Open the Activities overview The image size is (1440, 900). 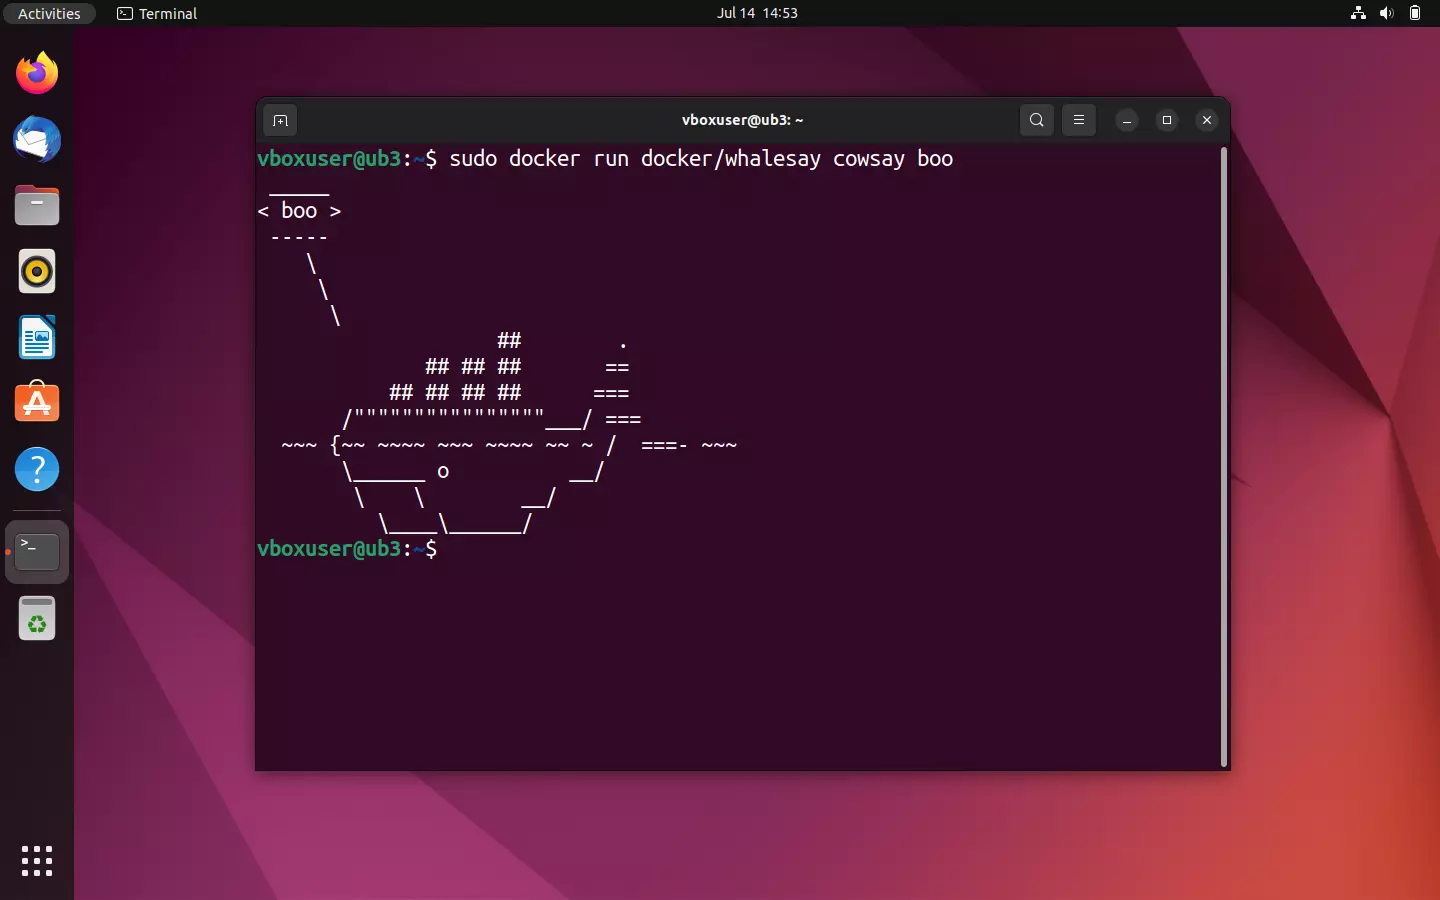[49, 13]
